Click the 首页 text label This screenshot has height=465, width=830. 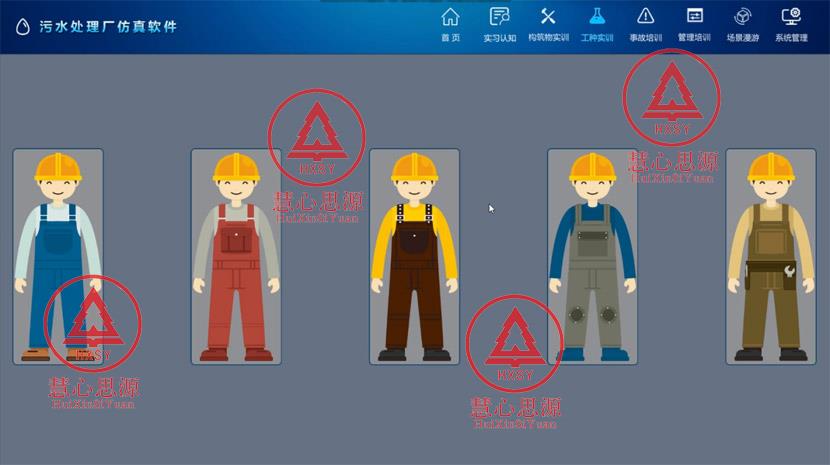[450, 38]
